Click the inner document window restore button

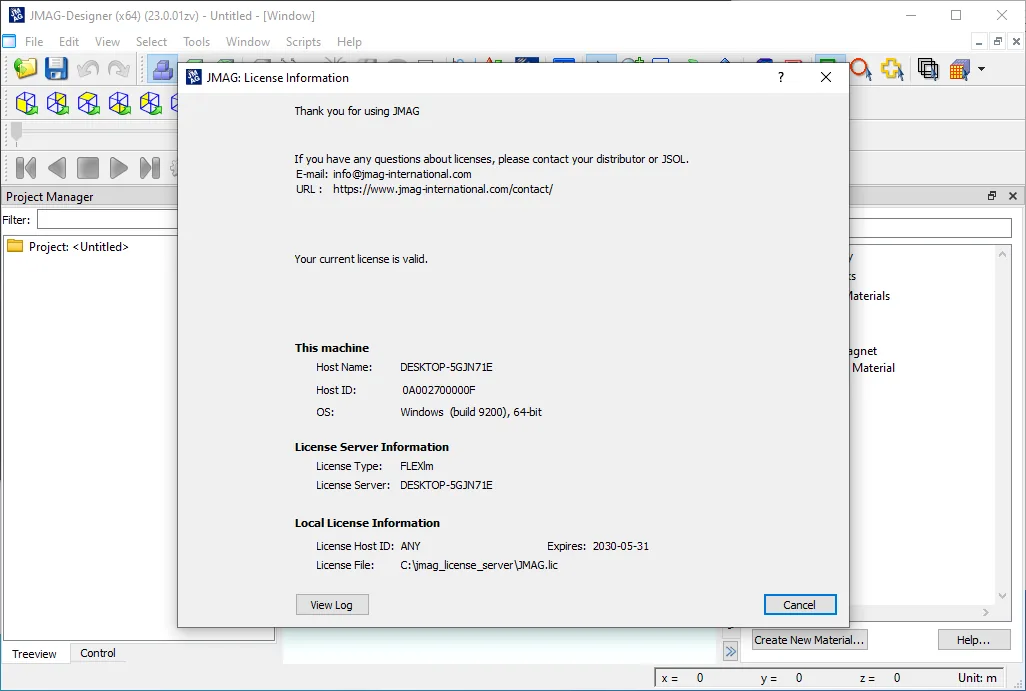[997, 41]
